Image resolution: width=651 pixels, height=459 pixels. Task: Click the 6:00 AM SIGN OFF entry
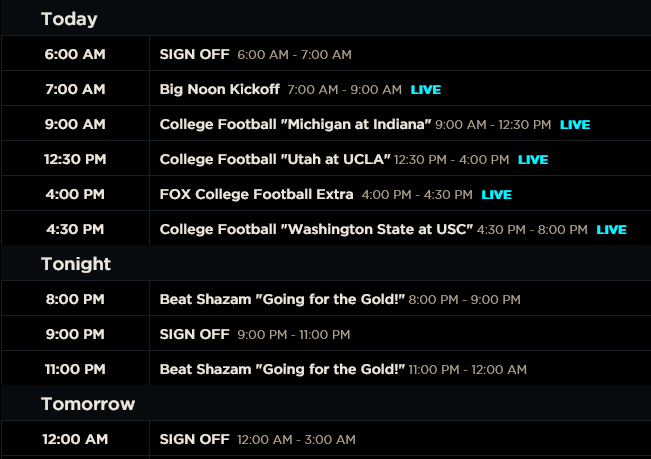click(x=195, y=54)
